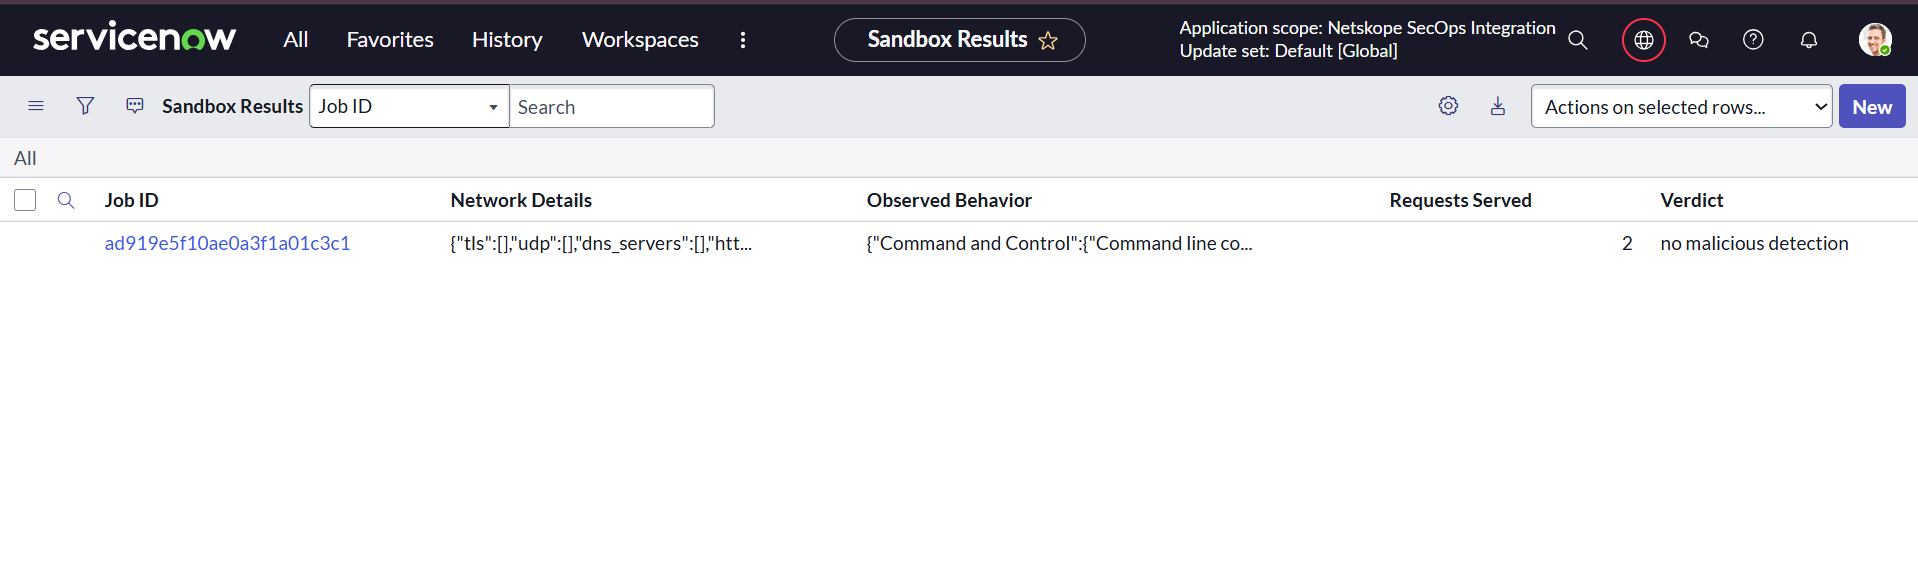The height and width of the screenshot is (581, 1918).
Task: Click the export download icon
Action: point(1498,106)
